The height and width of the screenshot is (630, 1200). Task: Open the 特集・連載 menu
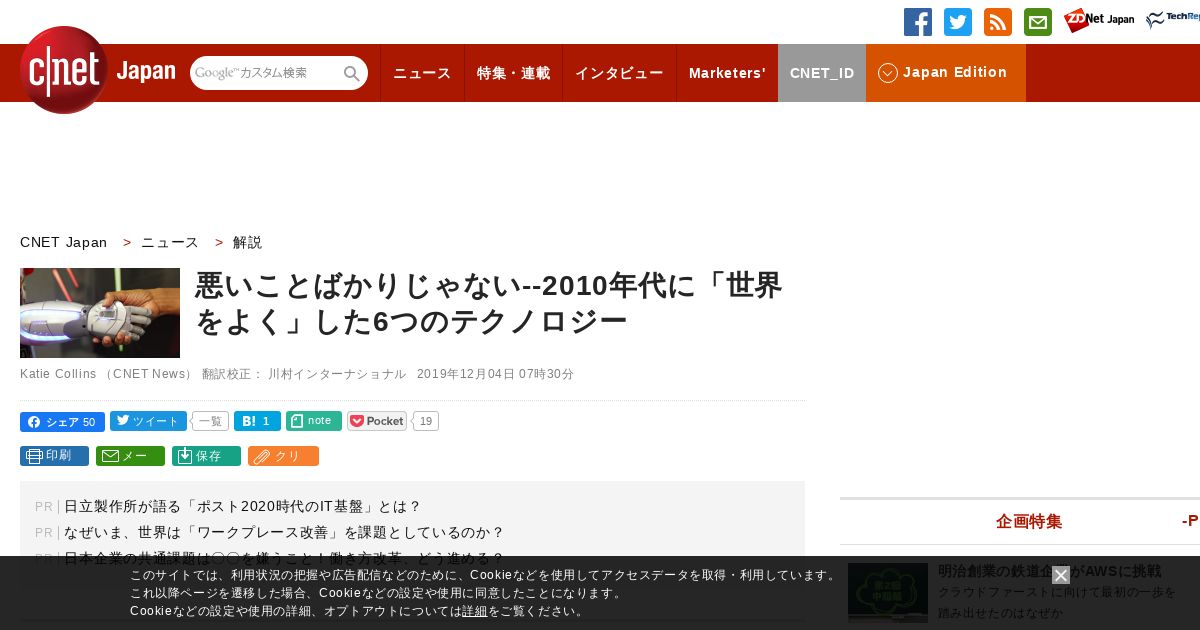513,73
